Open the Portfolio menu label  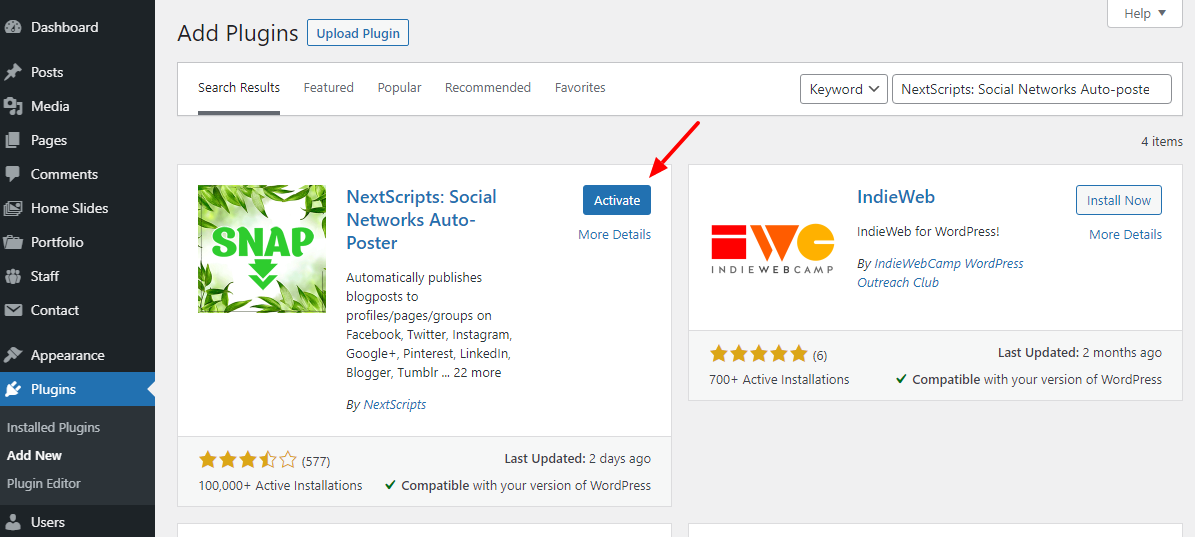(57, 242)
